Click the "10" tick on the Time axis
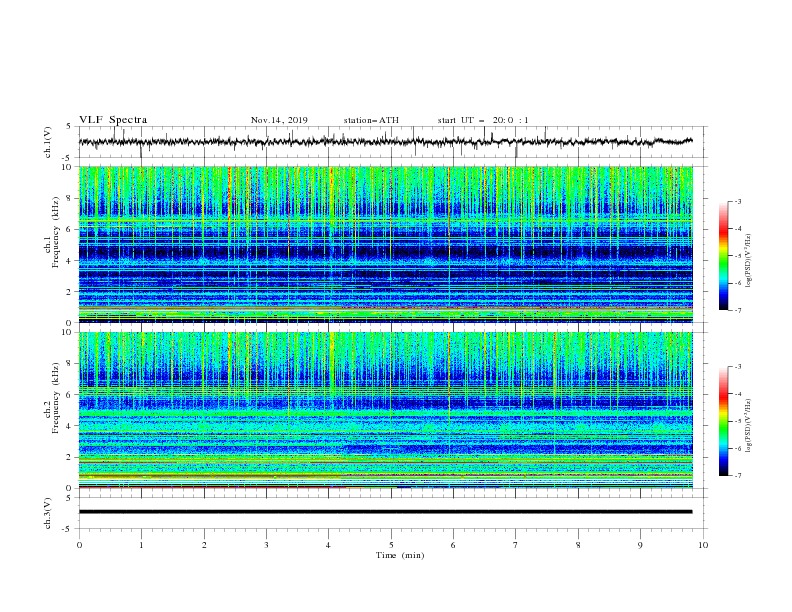The image size is (792, 612). tap(703, 545)
